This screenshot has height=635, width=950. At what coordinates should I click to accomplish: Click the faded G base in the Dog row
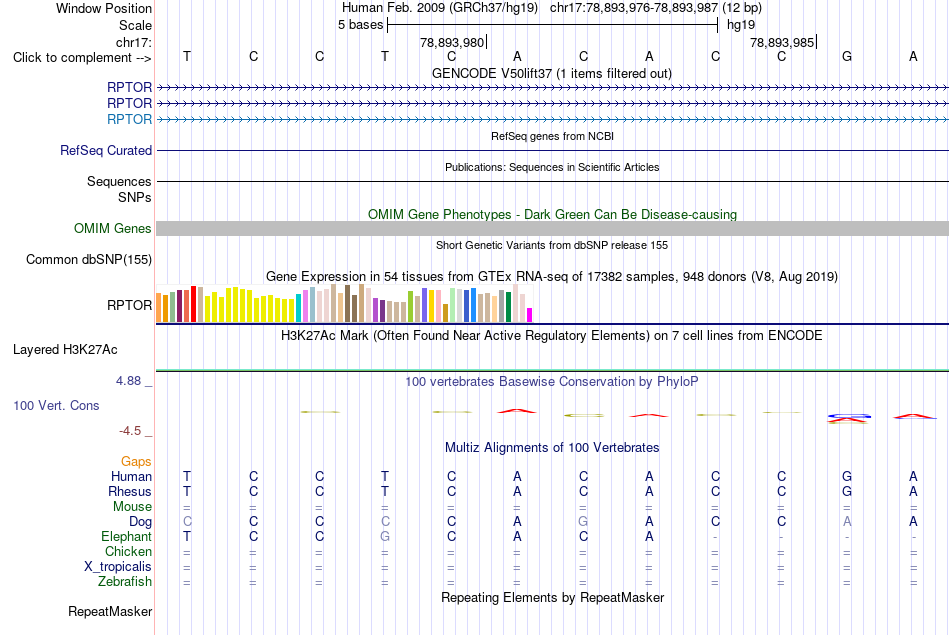[583, 521]
